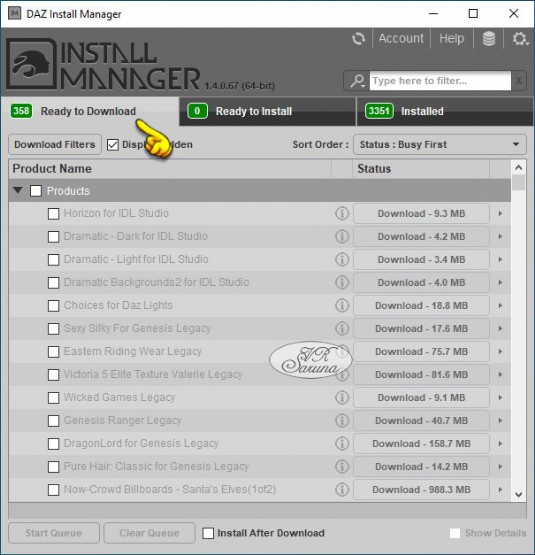
Task: Show info for Choices for Daz Lights
Action: (342, 305)
